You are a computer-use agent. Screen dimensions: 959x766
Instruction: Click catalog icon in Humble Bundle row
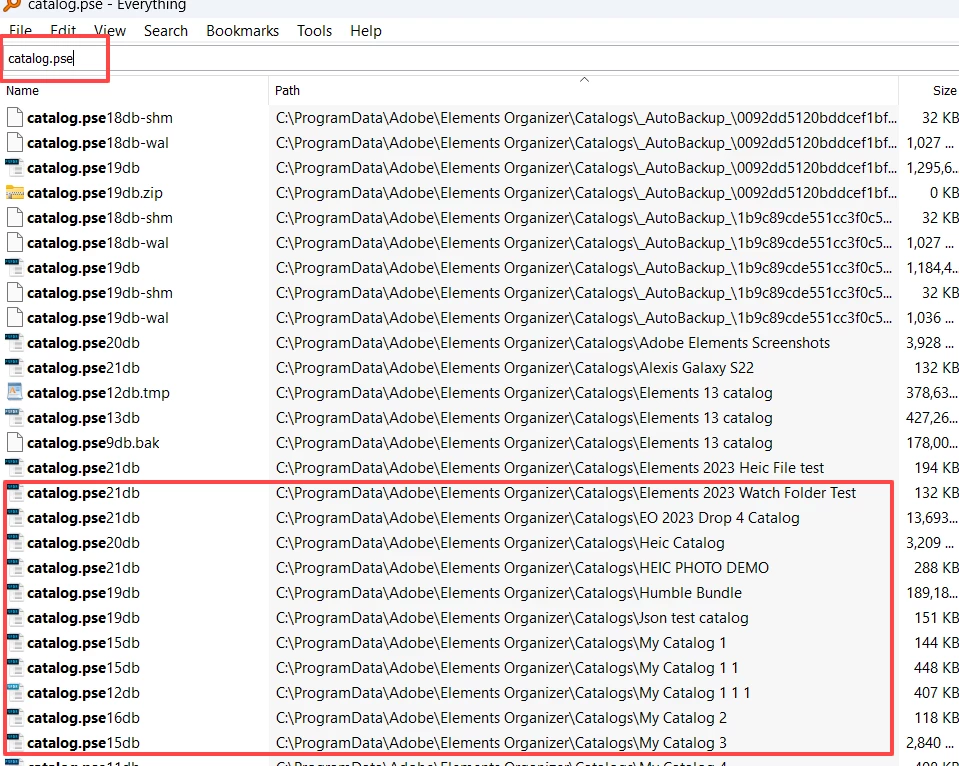pos(15,593)
